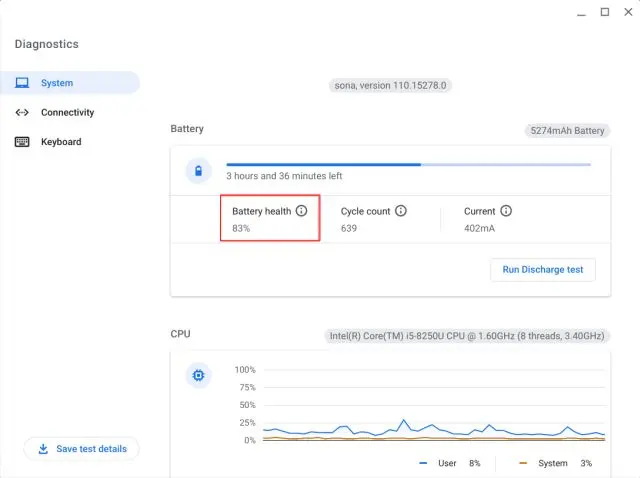Open the Keyboard diagnostics page
640x478 pixels.
pyautogui.click(x=61, y=142)
